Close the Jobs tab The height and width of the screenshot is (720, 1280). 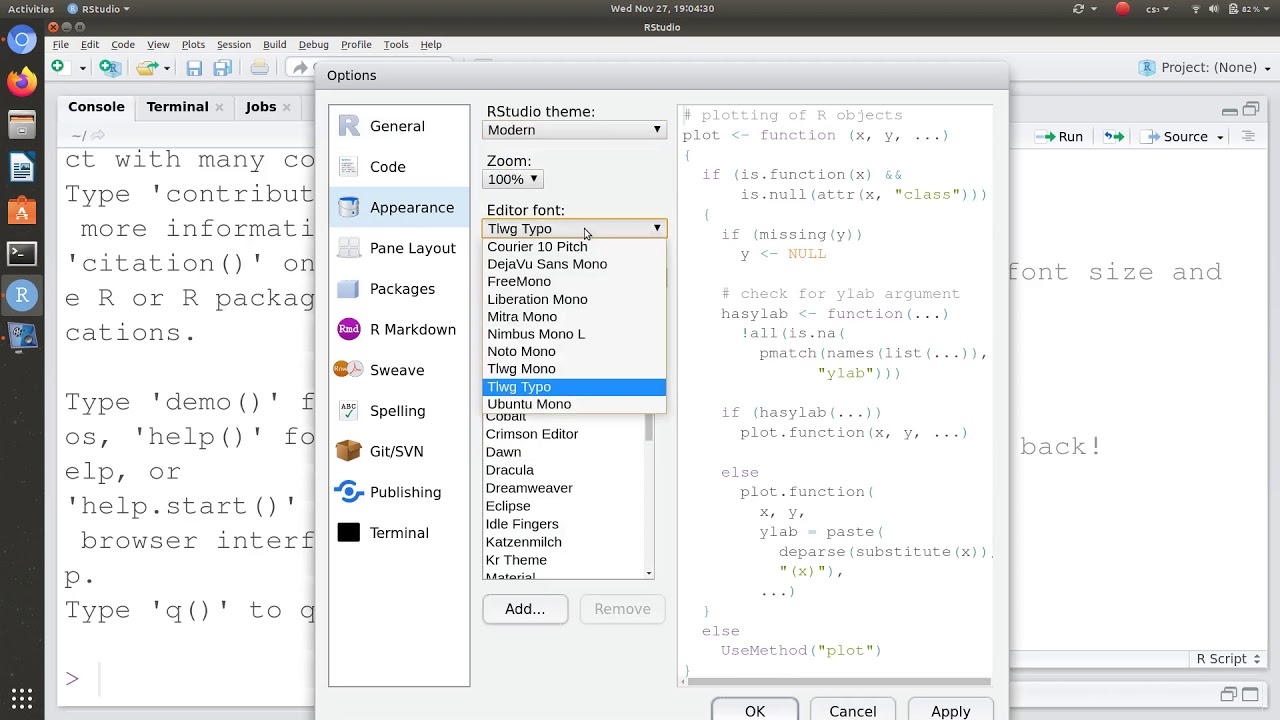coord(286,107)
